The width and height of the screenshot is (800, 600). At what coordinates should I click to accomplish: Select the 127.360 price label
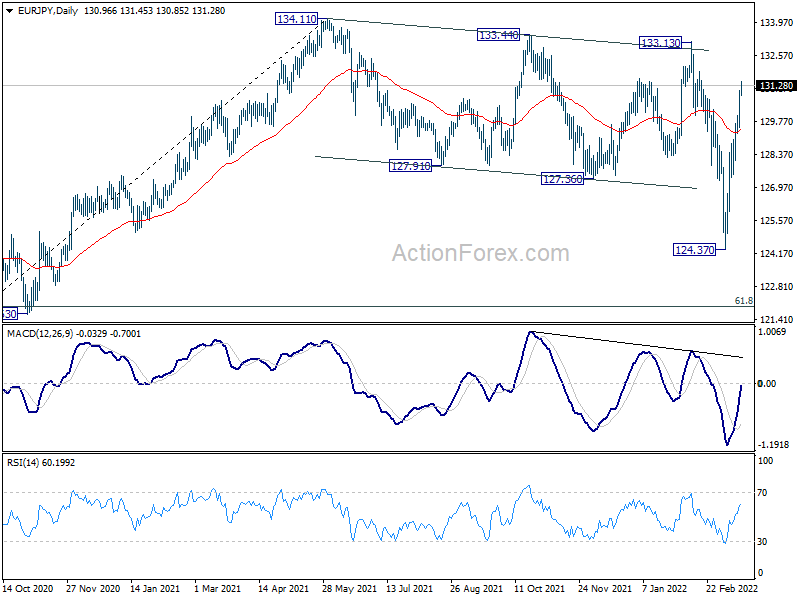coord(562,179)
